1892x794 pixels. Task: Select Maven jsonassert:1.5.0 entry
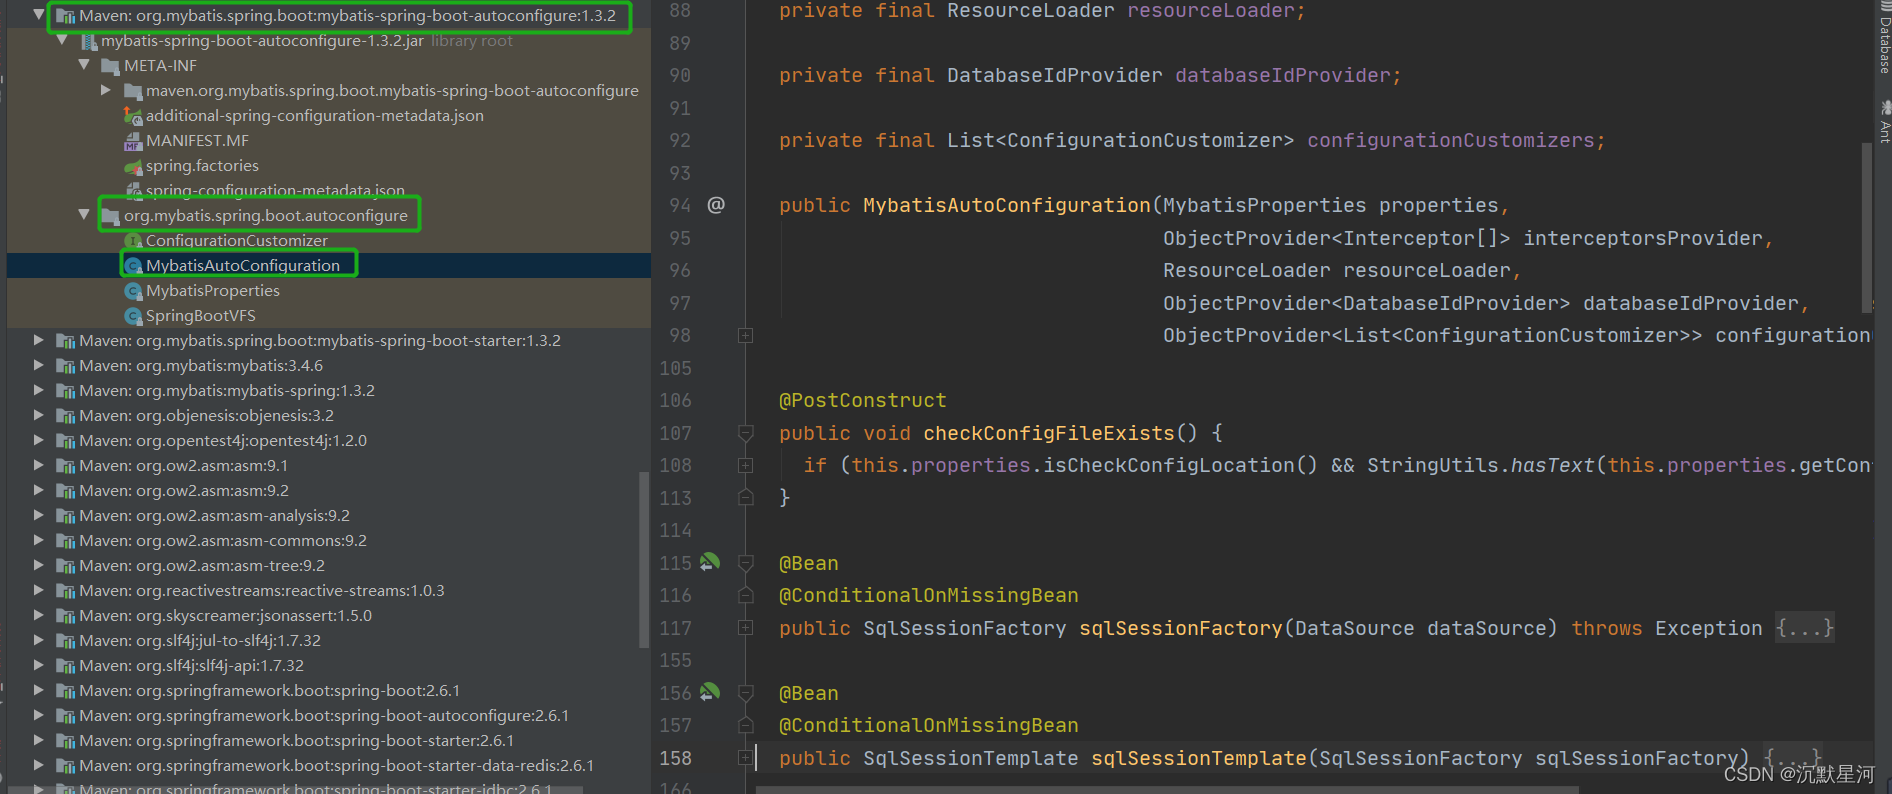(x=225, y=615)
